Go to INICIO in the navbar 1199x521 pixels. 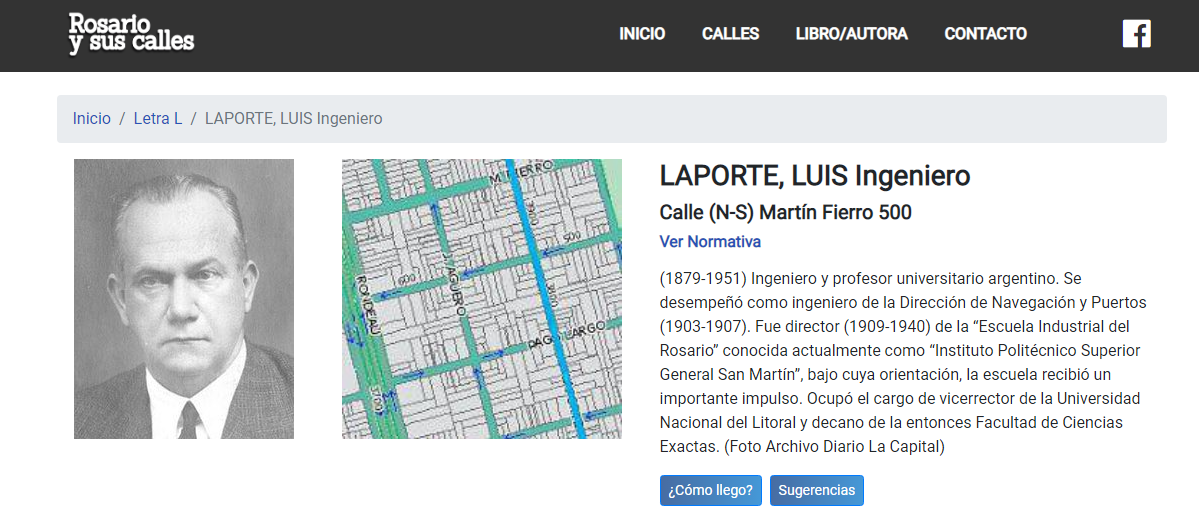point(642,34)
